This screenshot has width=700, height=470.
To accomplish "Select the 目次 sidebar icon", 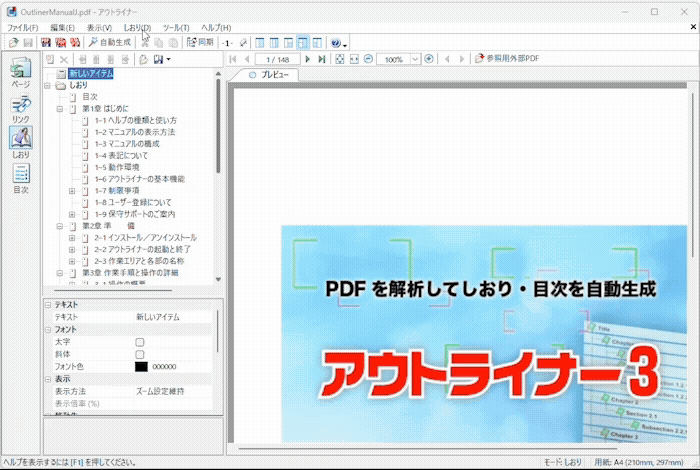I will (x=20, y=177).
